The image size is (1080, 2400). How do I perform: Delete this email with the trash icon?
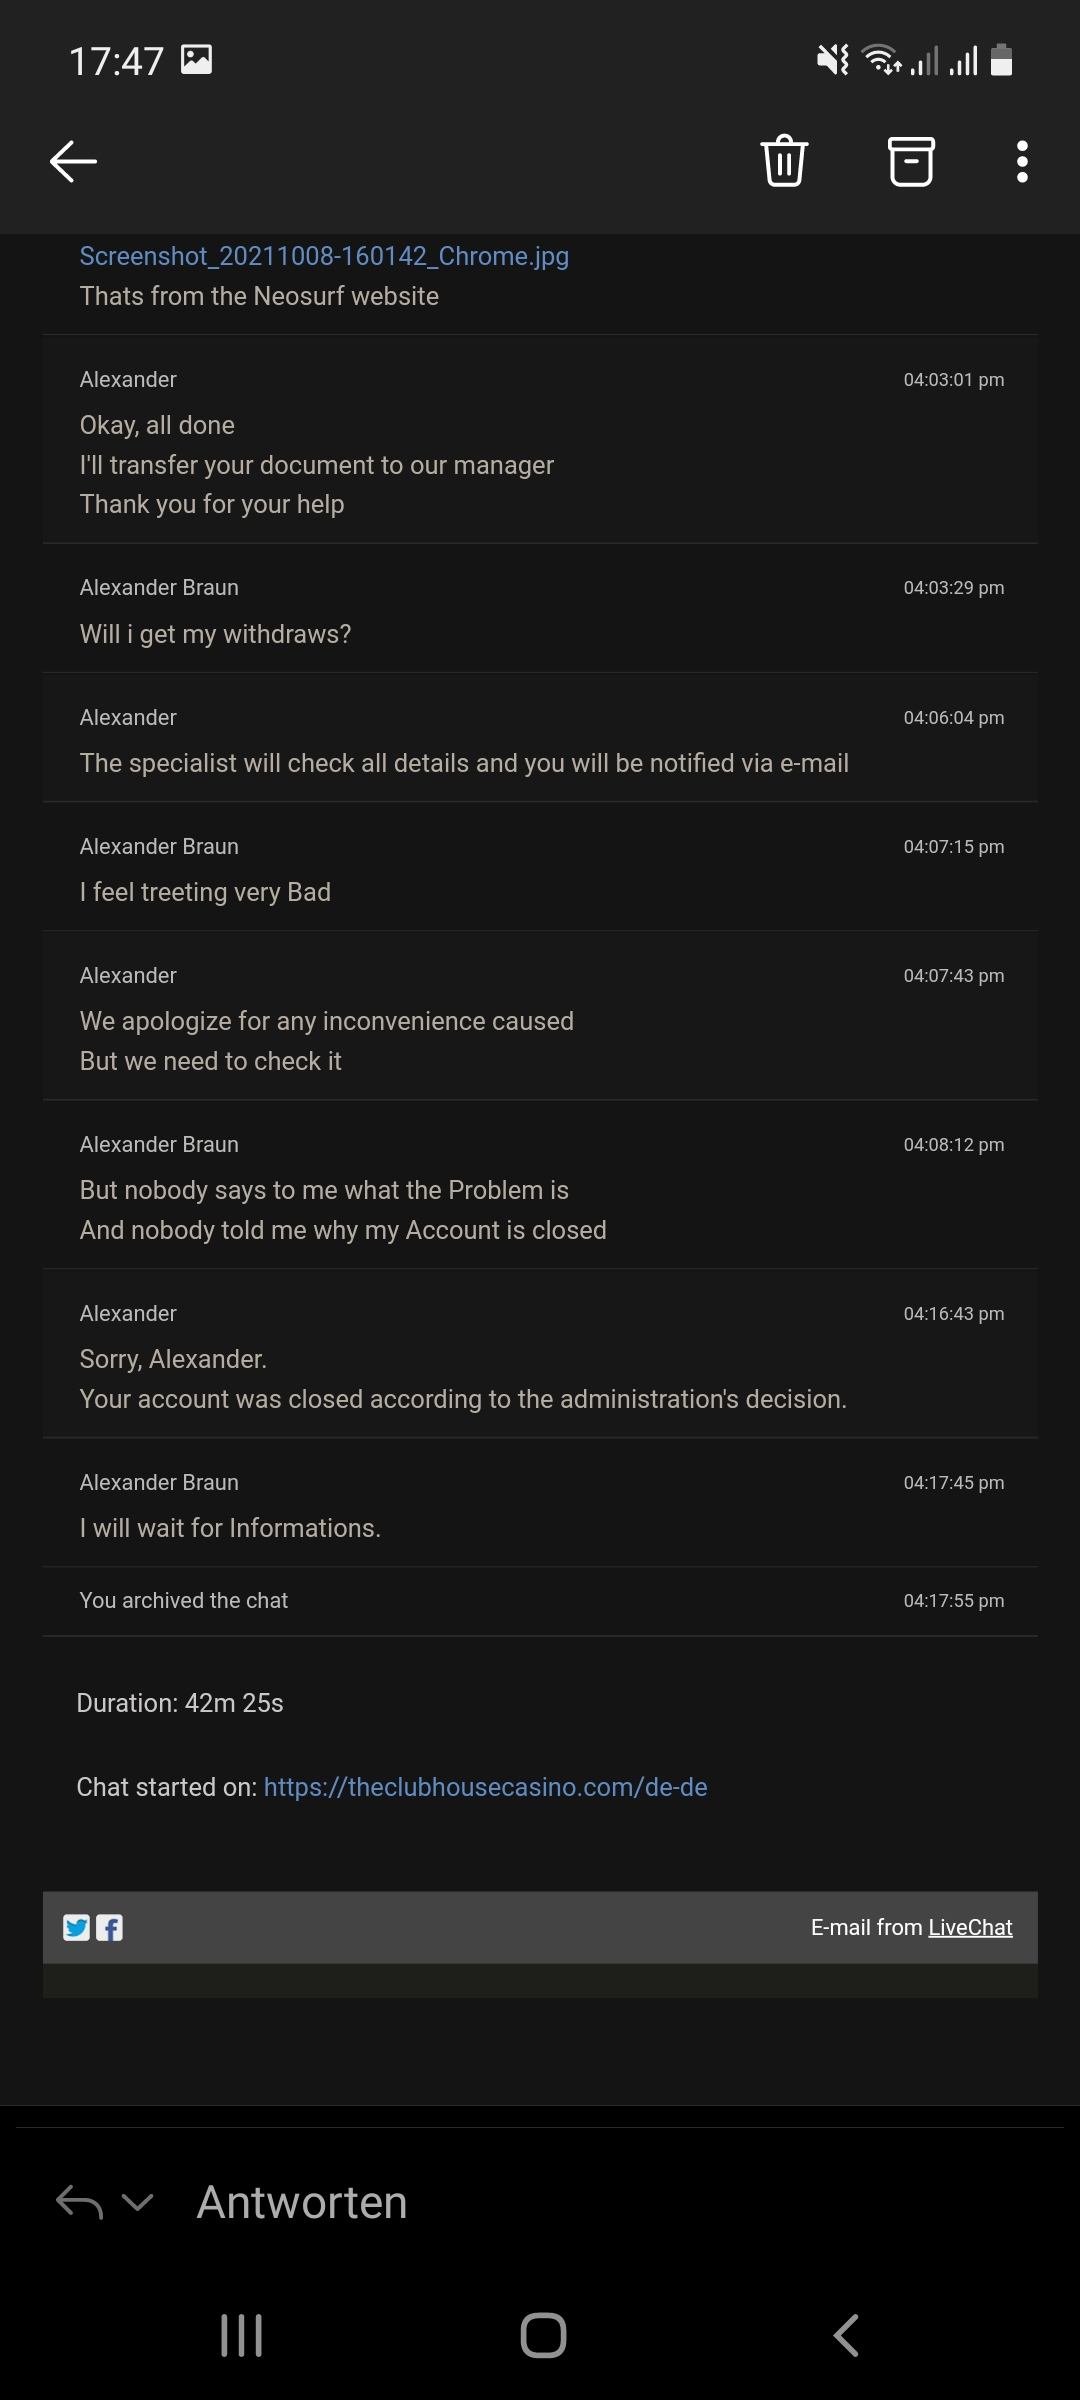pyautogui.click(x=784, y=161)
